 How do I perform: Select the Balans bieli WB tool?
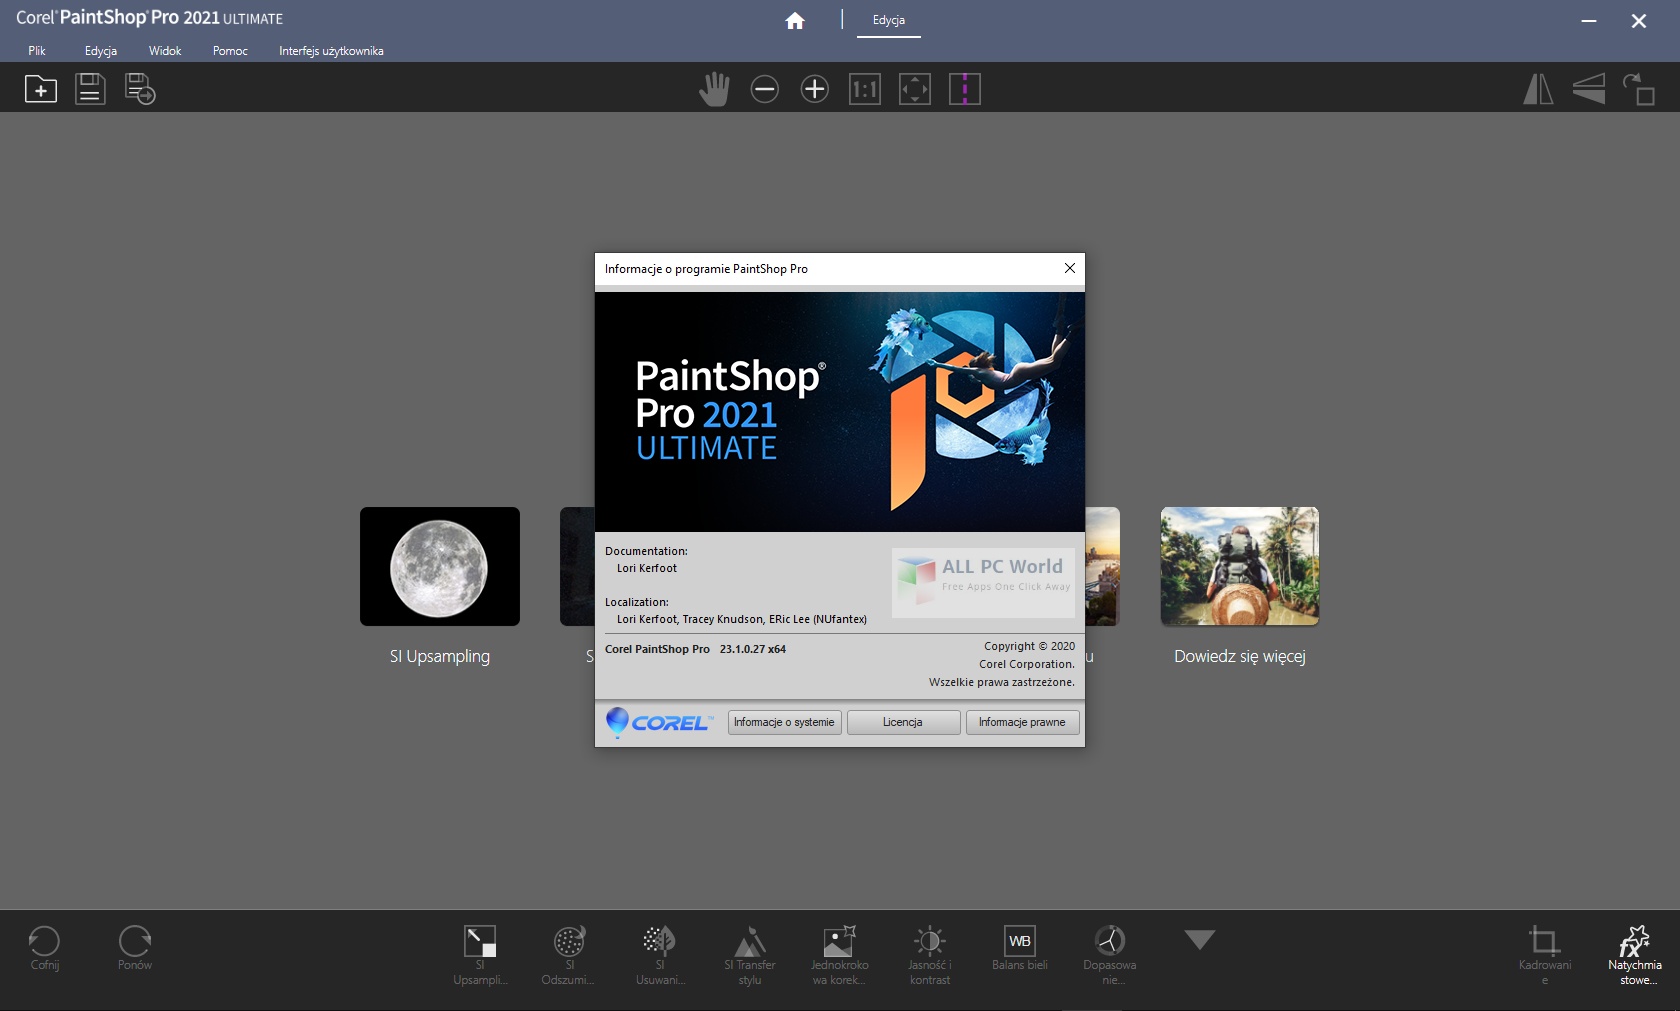coord(1020,947)
